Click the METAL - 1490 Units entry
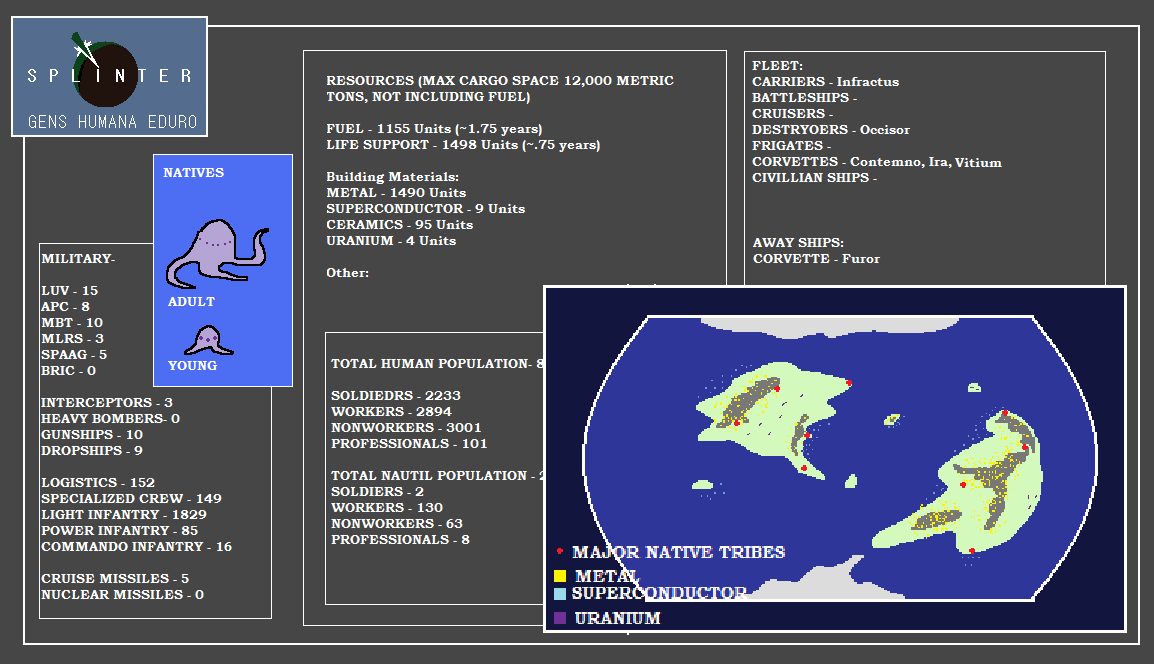 pyautogui.click(x=396, y=193)
